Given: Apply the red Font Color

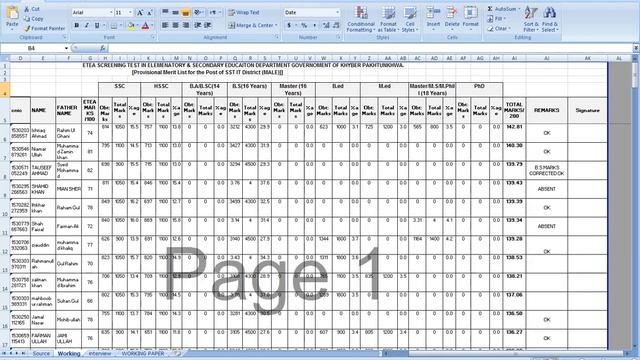Looking at the screenshot, I should pos(145,26).
